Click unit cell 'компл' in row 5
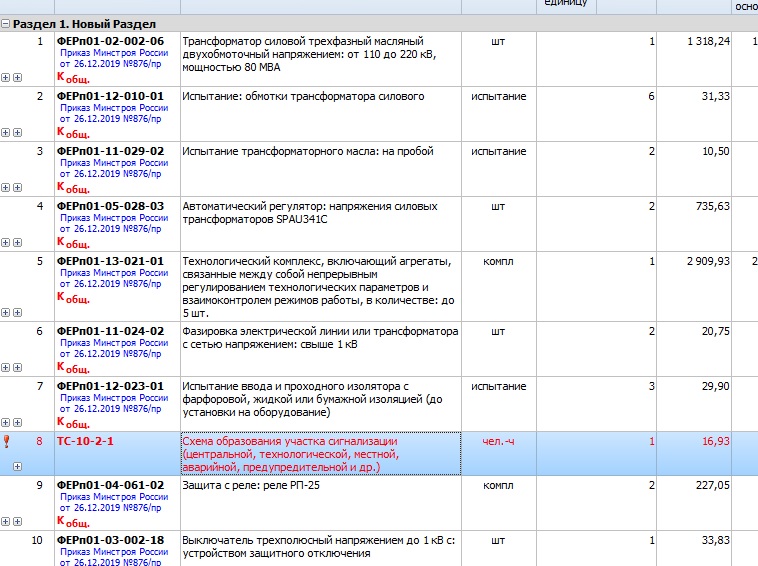Screen dimensions: 758x566 (498, 262)
